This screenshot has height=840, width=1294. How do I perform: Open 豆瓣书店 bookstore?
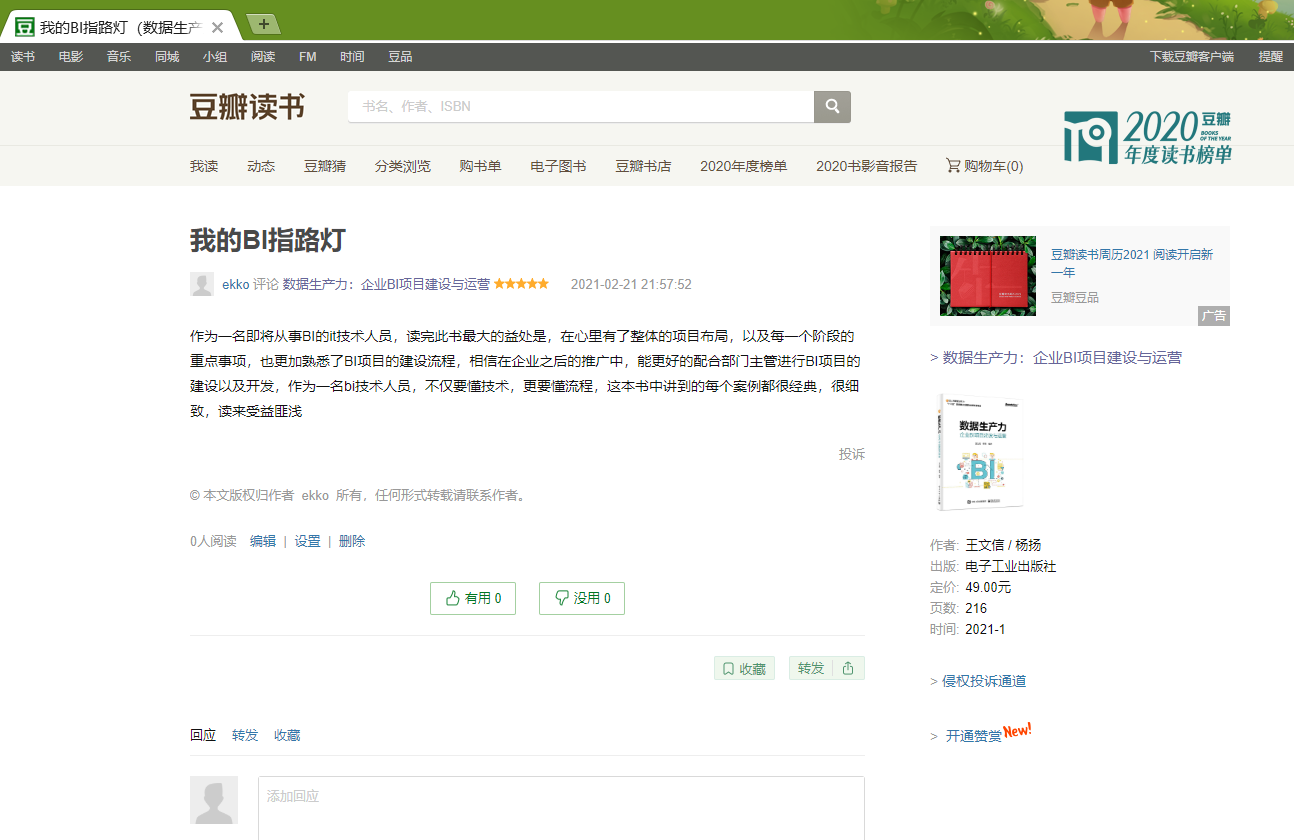pos(643,166)
